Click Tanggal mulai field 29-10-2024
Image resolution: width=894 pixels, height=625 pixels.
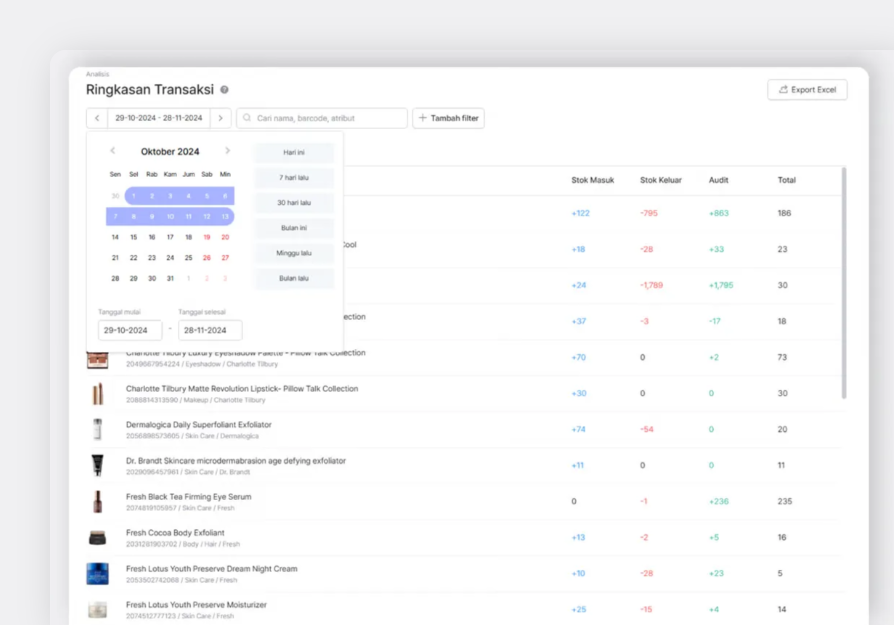tap(130, 330)
